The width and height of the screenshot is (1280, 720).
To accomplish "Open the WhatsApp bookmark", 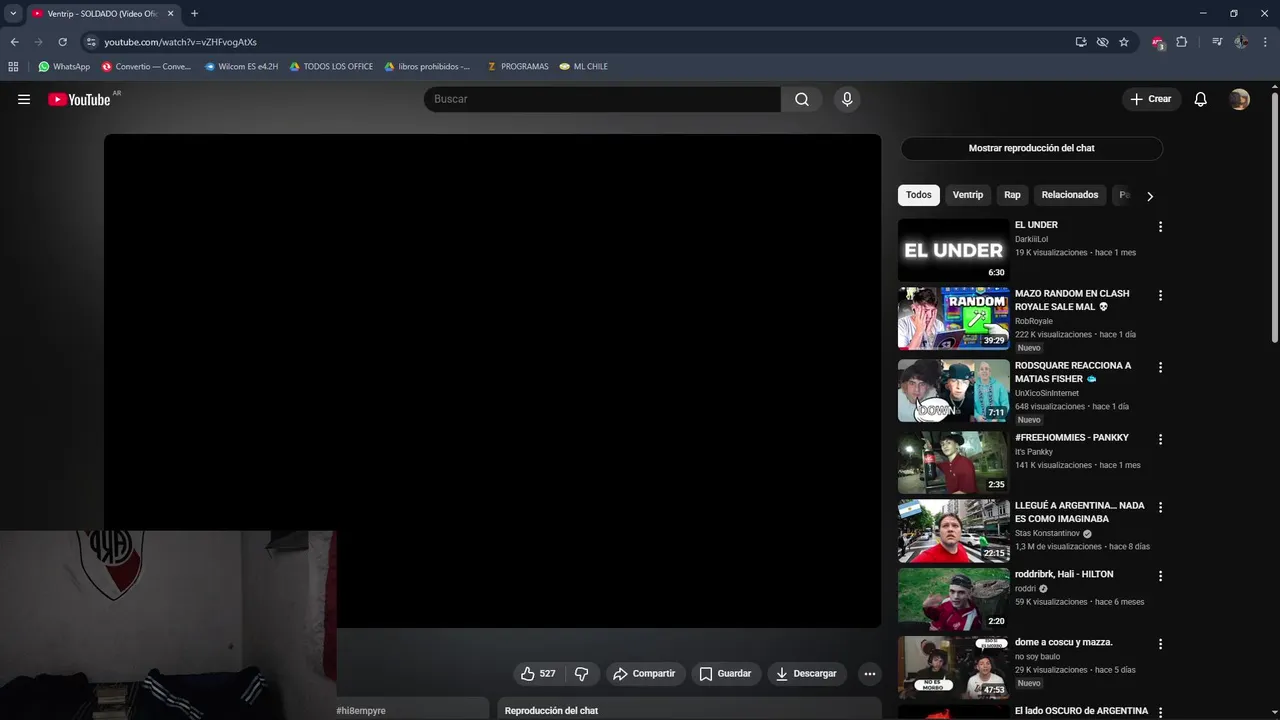I will click(x=64, y=67).
